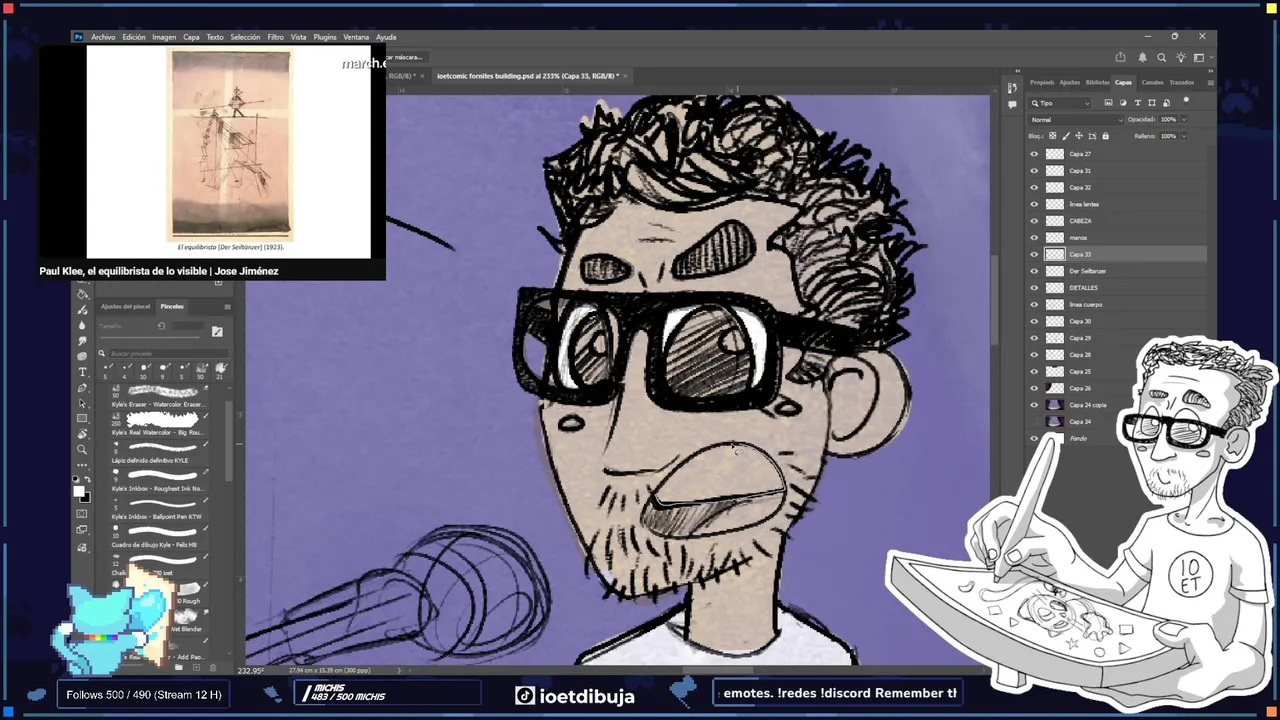Select the Path Selection arrow tool
Image resolution: width=1280 pixels, height=720 pixels.
tap(82, 403)
